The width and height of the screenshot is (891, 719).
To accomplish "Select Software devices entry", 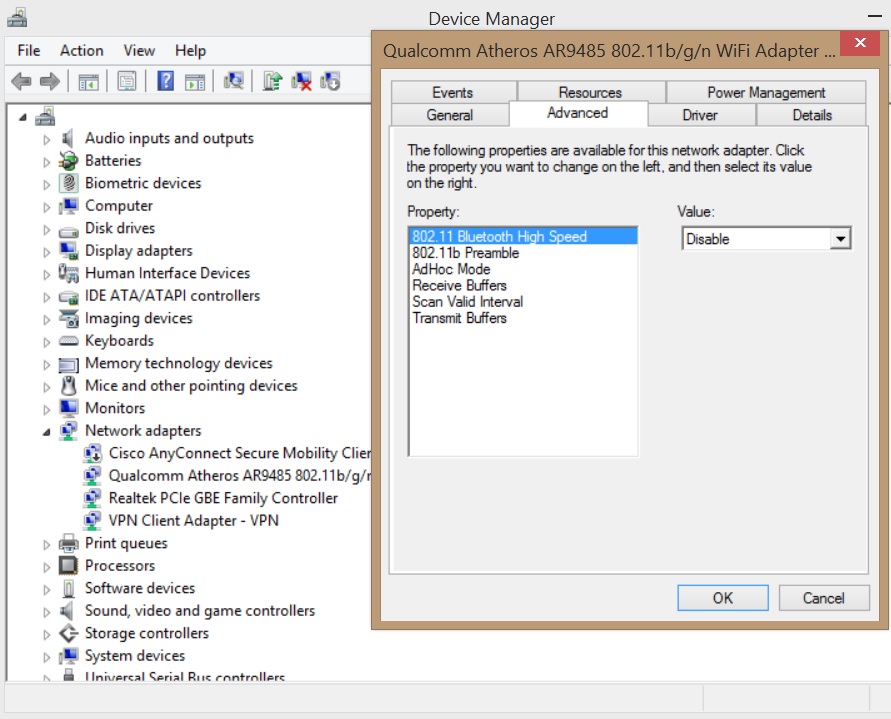I will pos(140,588).
